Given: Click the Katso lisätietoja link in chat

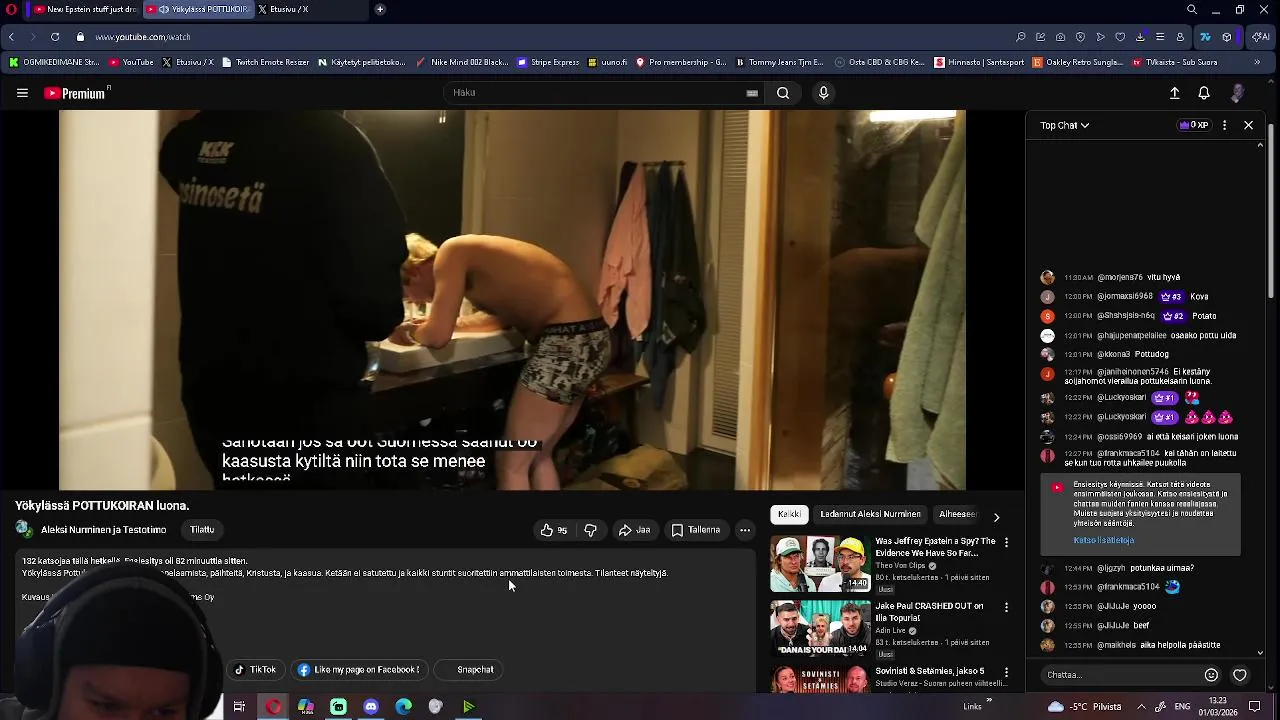Looking at the screenshot, I should coord(1103,540).
